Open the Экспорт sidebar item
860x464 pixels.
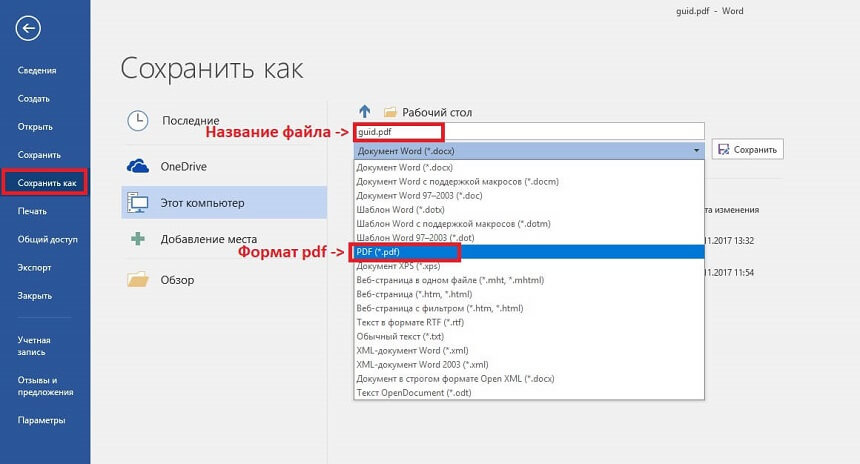click(x=35, y=268)
